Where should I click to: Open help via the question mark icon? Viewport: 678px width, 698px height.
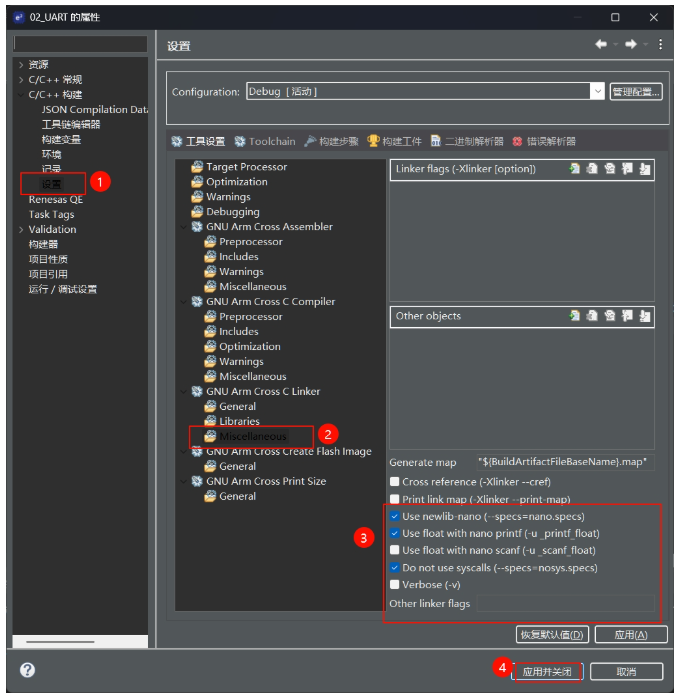[28, 670]
